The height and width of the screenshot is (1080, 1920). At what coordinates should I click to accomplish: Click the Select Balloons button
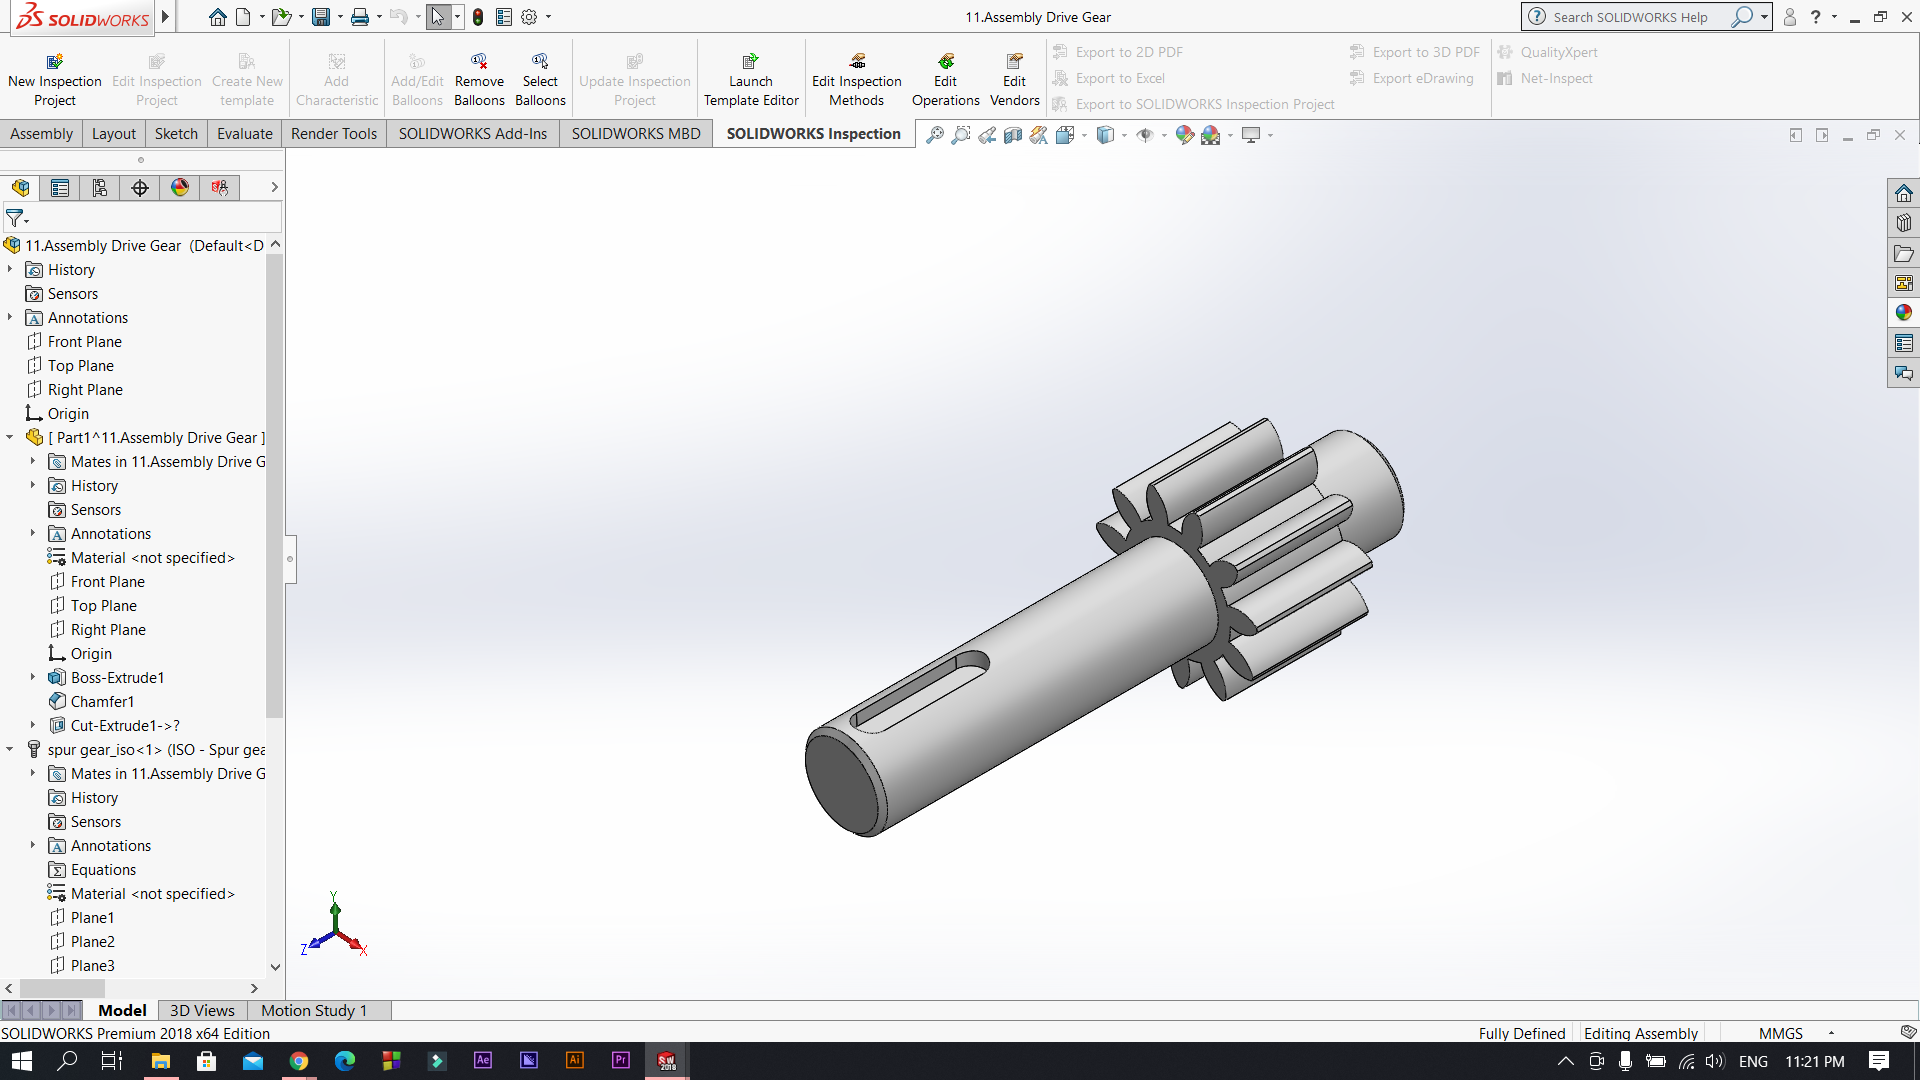(540, 80)
